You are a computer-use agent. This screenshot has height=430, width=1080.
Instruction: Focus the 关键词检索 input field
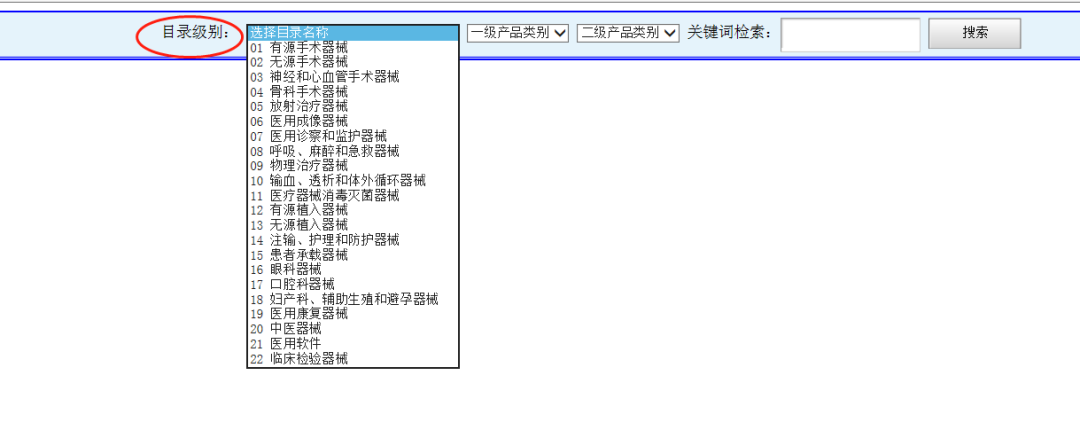pos(851,34)
